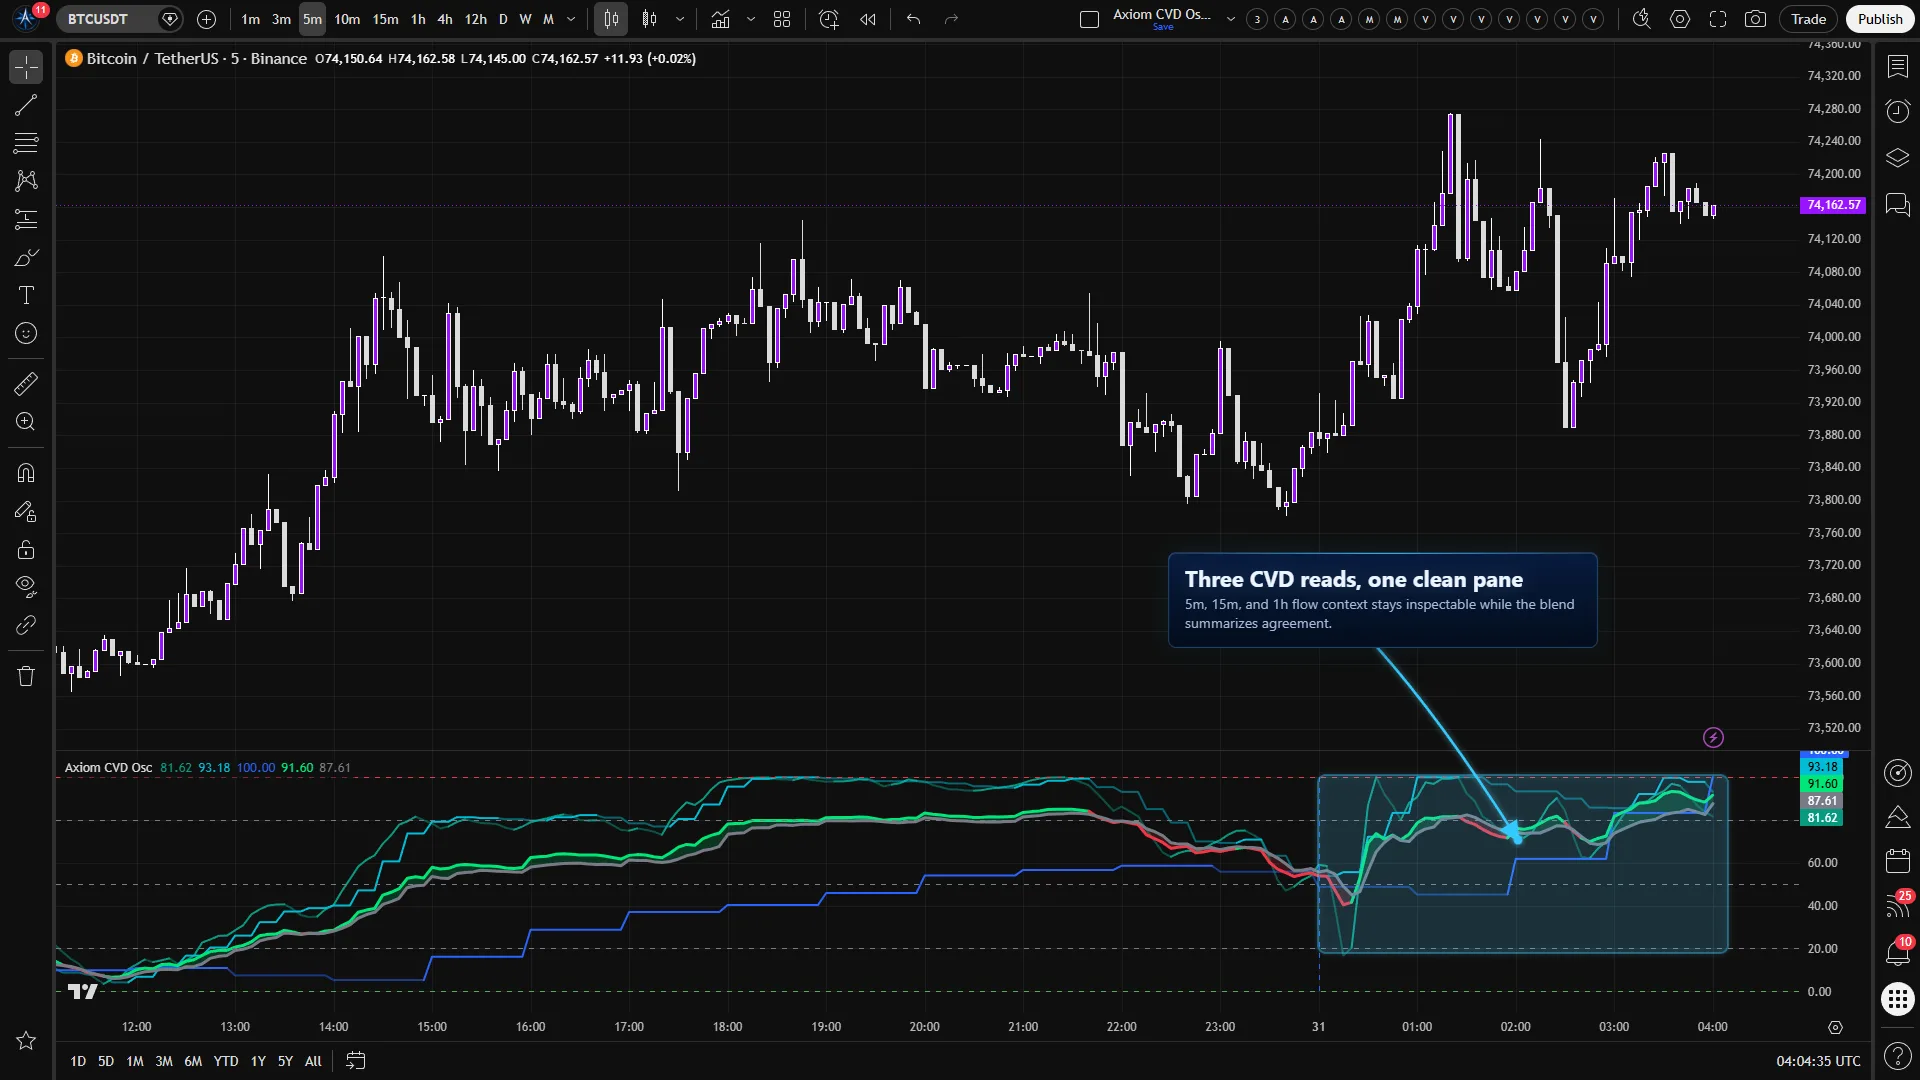Toggle the second bar style button

650,19
